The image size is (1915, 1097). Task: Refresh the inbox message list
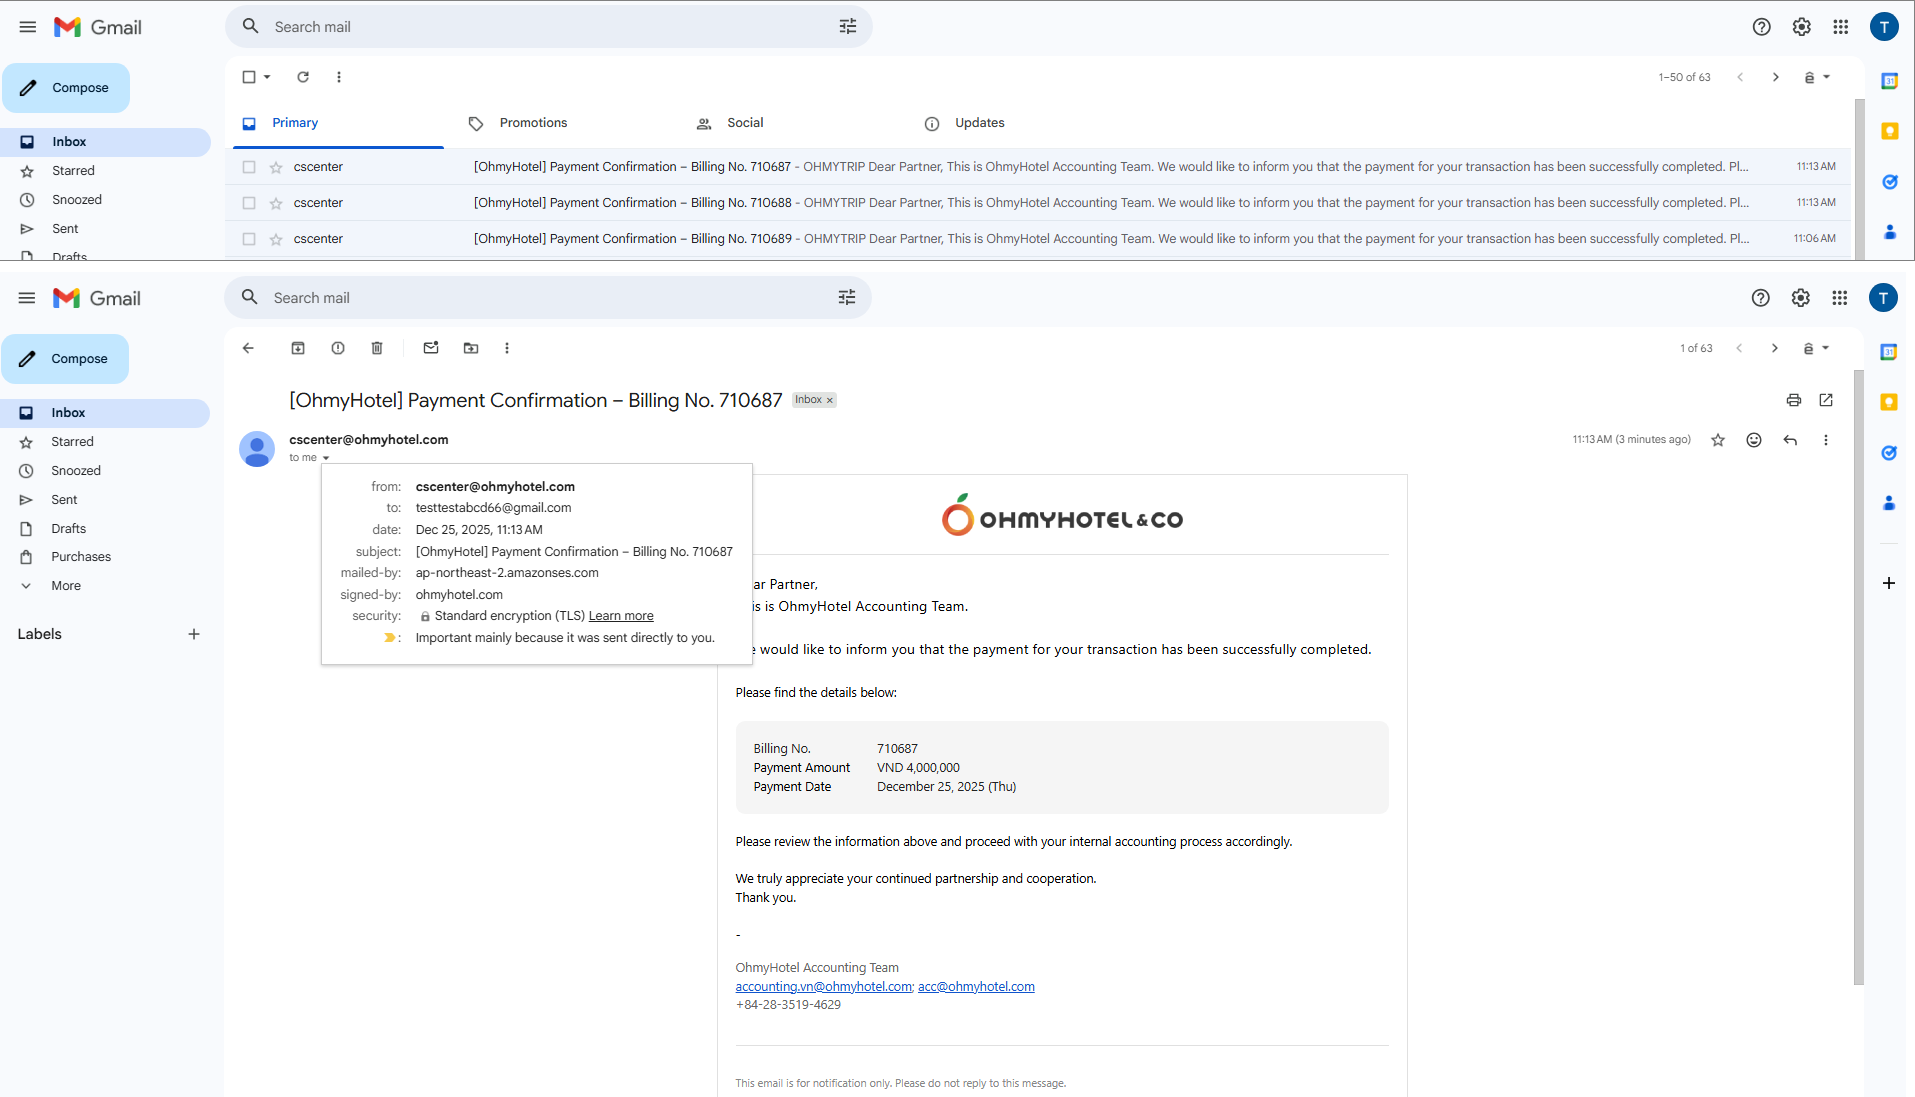(303, 77)
